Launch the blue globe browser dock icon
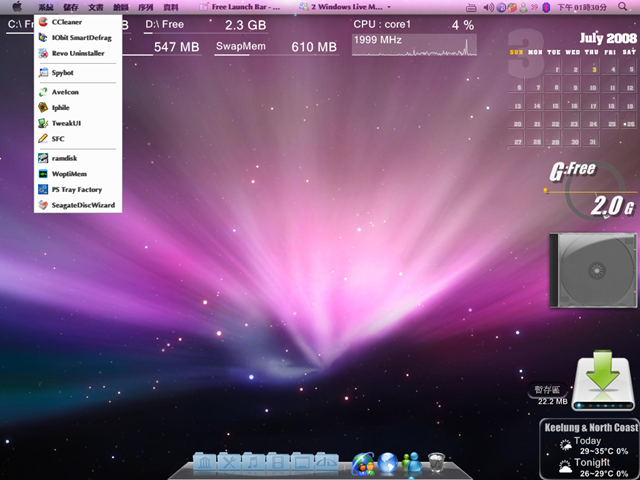This screenshot has height=480, width=640. coord(387,462)
